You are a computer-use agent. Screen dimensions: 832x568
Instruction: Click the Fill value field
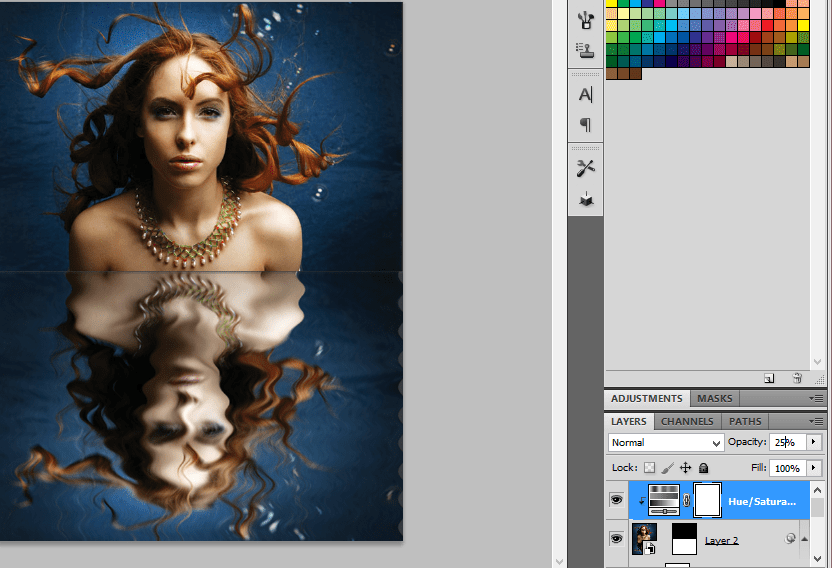(788, 468)
